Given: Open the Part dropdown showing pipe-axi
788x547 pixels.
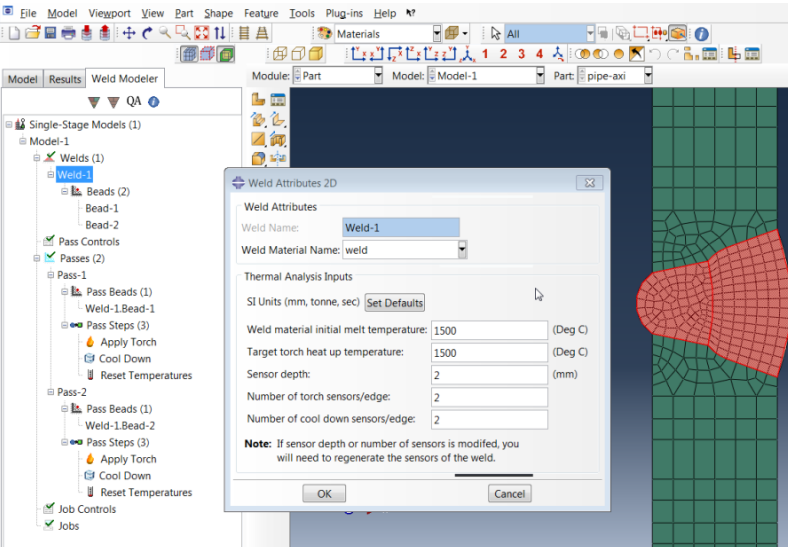Looking at the screenshot, I should tap(648, 76).
